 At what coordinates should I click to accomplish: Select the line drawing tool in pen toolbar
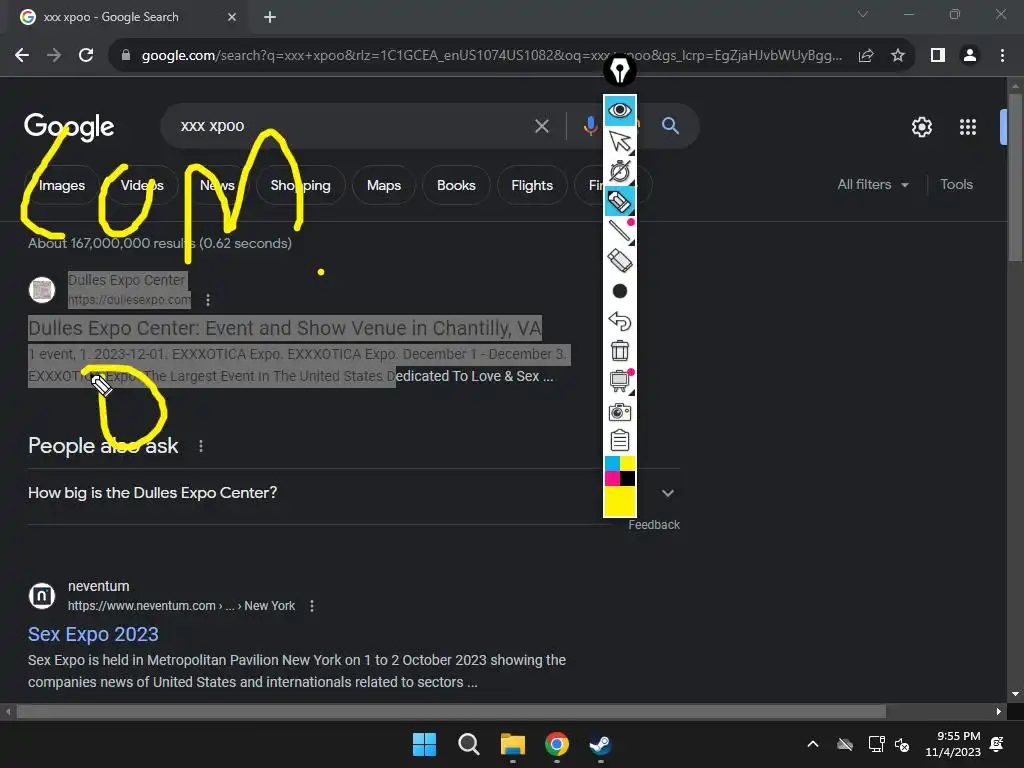click(619, 231)
